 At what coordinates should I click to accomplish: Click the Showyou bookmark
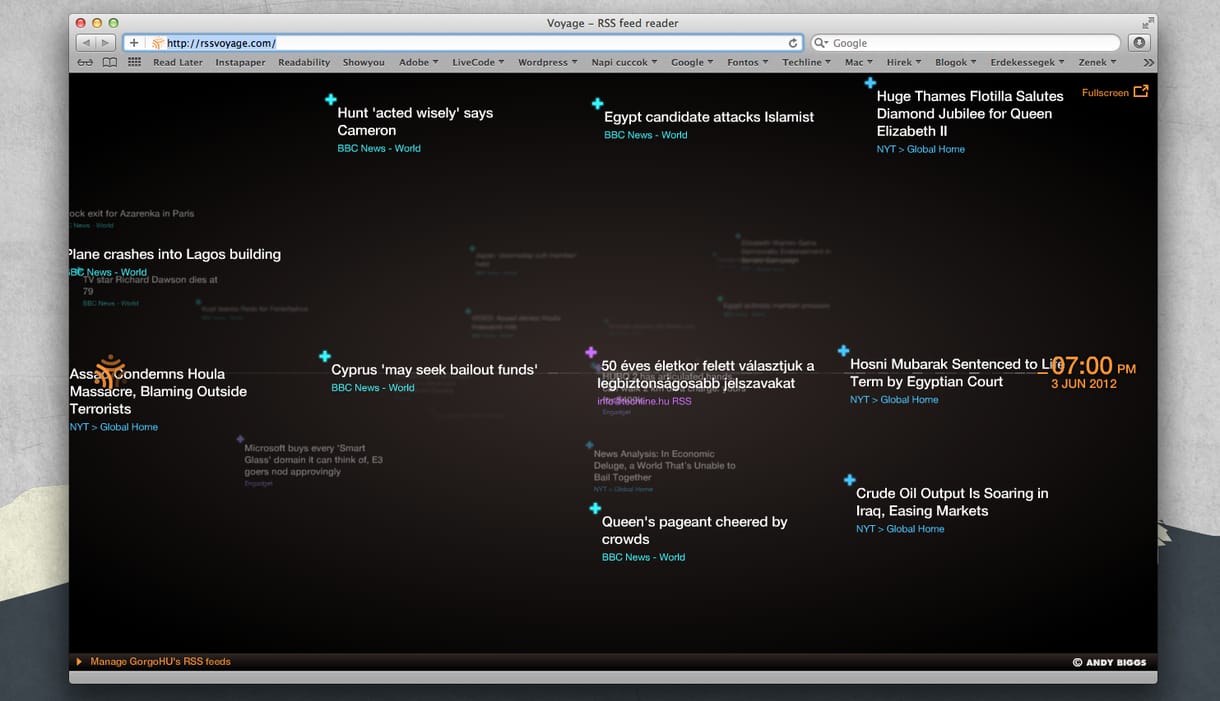click(363, 62)
